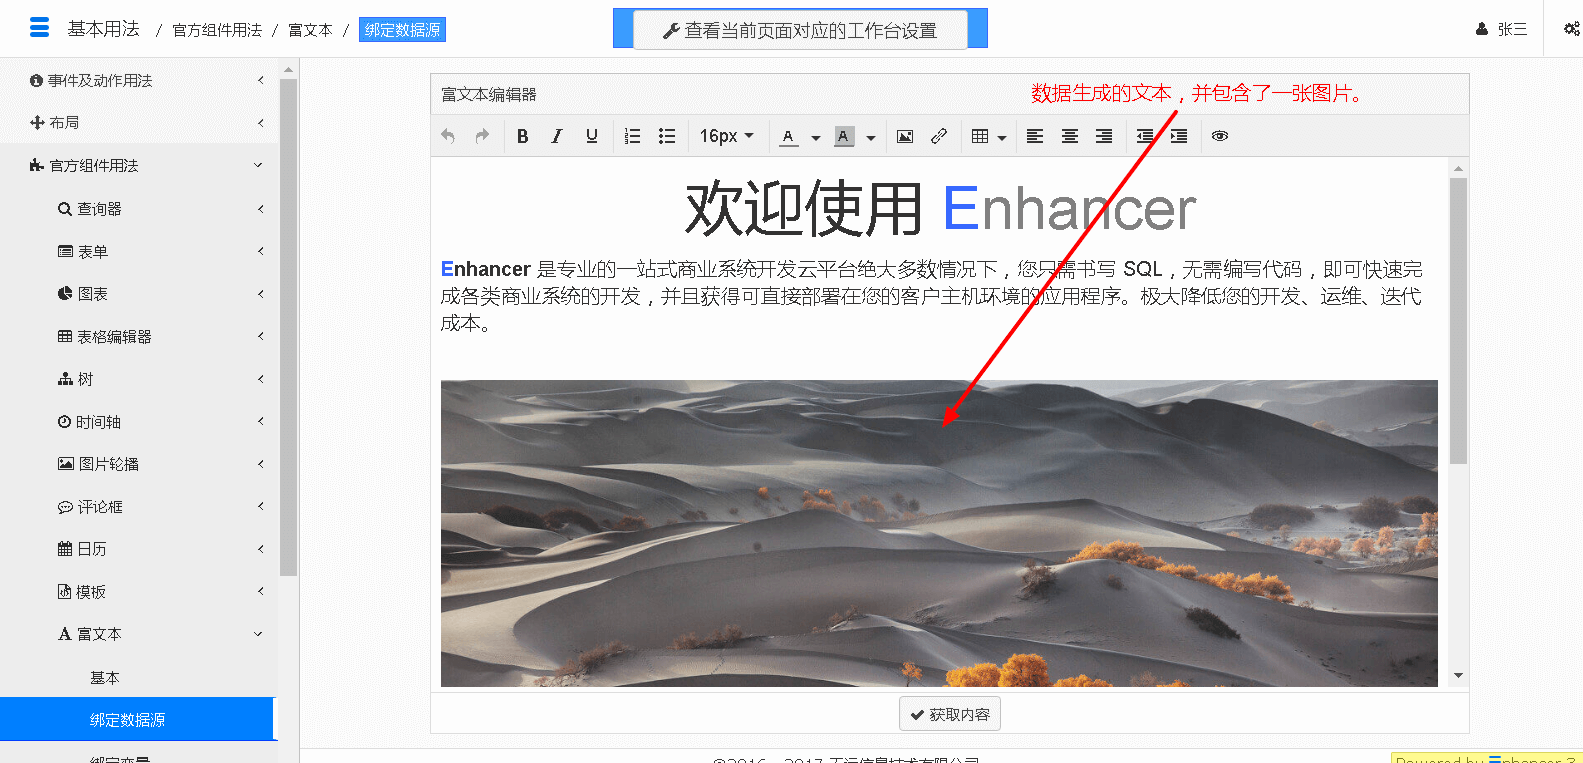Insert an unordered bullet list
Screen dimensions: 1583x763
click(667, 136)
